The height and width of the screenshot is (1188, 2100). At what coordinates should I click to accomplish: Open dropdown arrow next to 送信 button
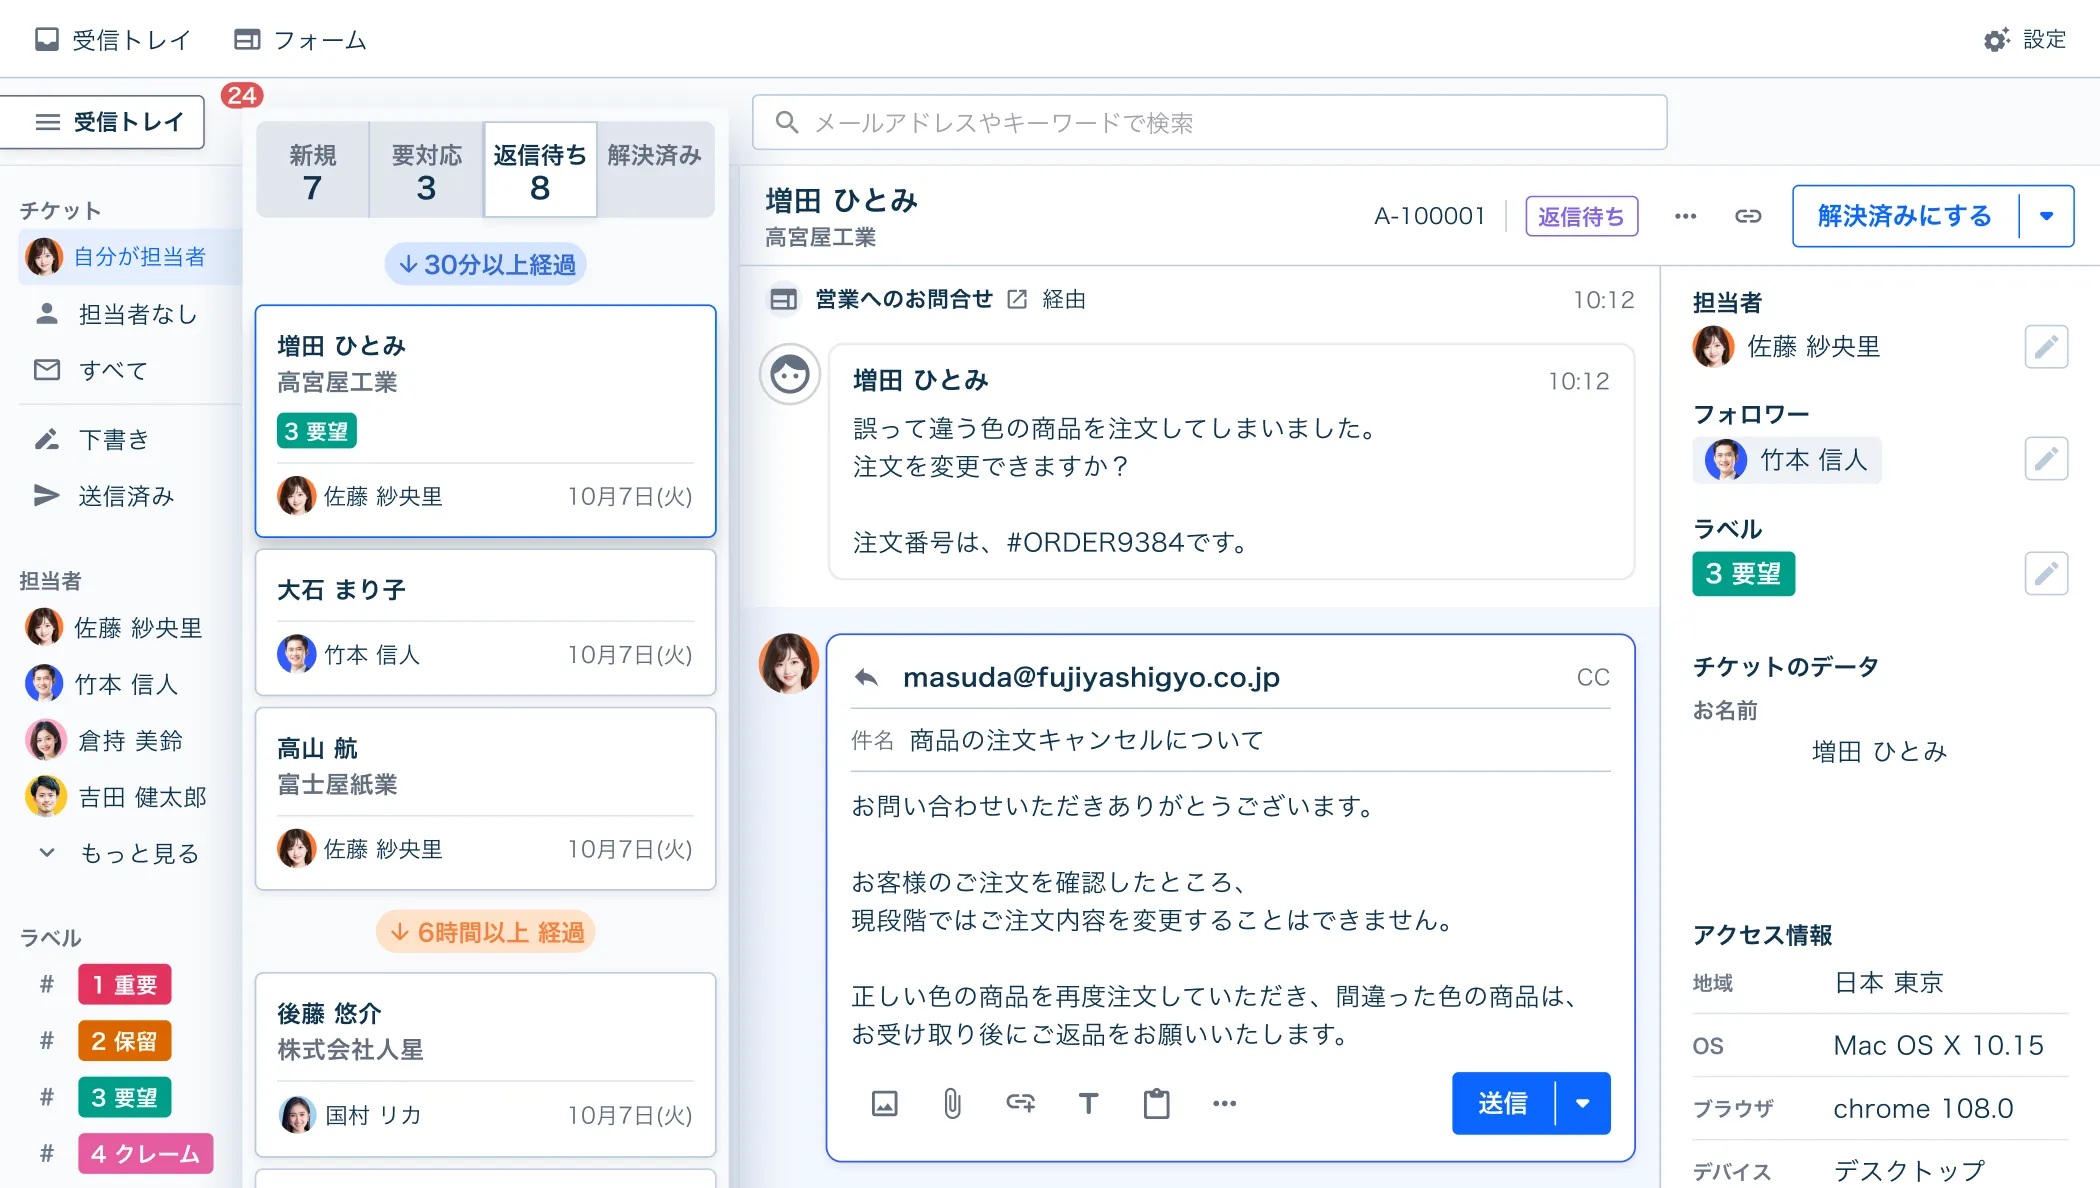pos(1583,1103)
